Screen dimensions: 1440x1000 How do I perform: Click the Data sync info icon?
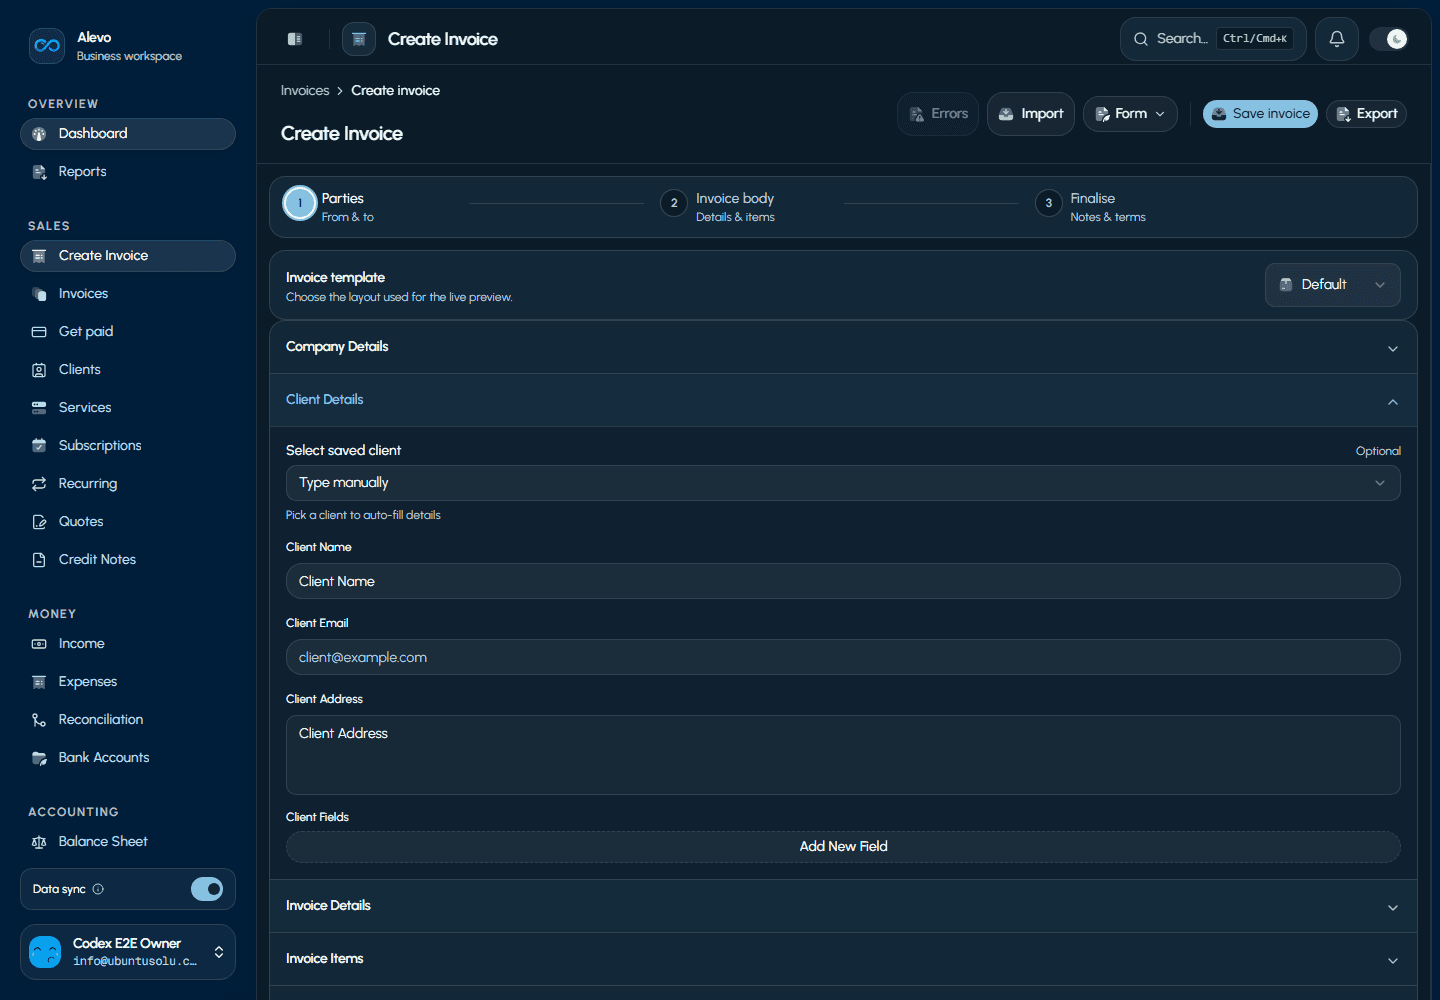(98, 889)
